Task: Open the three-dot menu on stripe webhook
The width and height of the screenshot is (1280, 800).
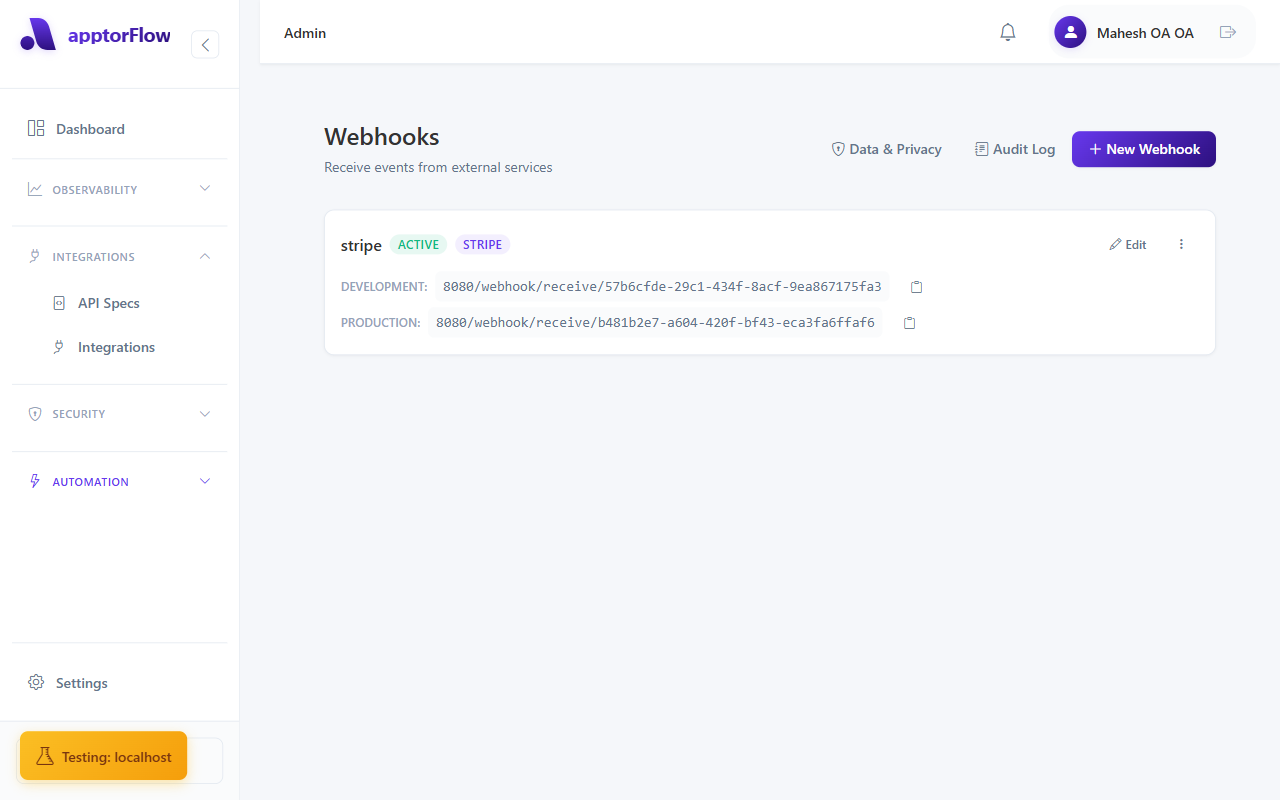Action: pos(1181,244)
